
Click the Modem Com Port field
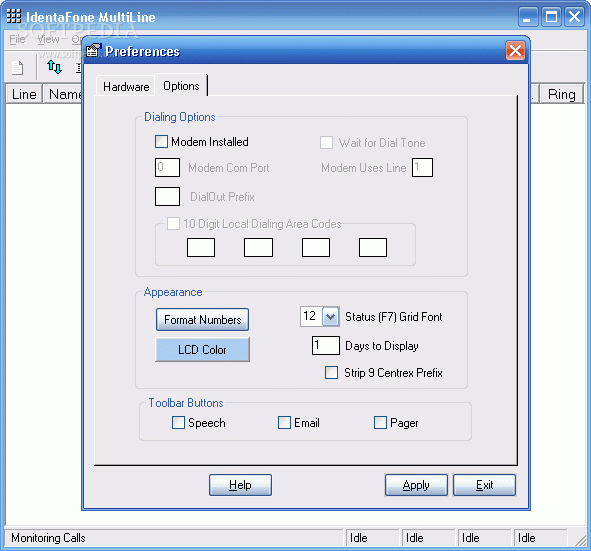coord(167,167)
